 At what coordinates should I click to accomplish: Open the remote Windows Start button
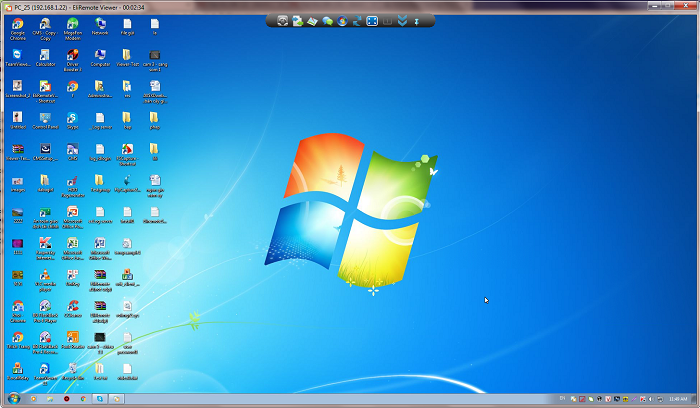coord(14,398)
